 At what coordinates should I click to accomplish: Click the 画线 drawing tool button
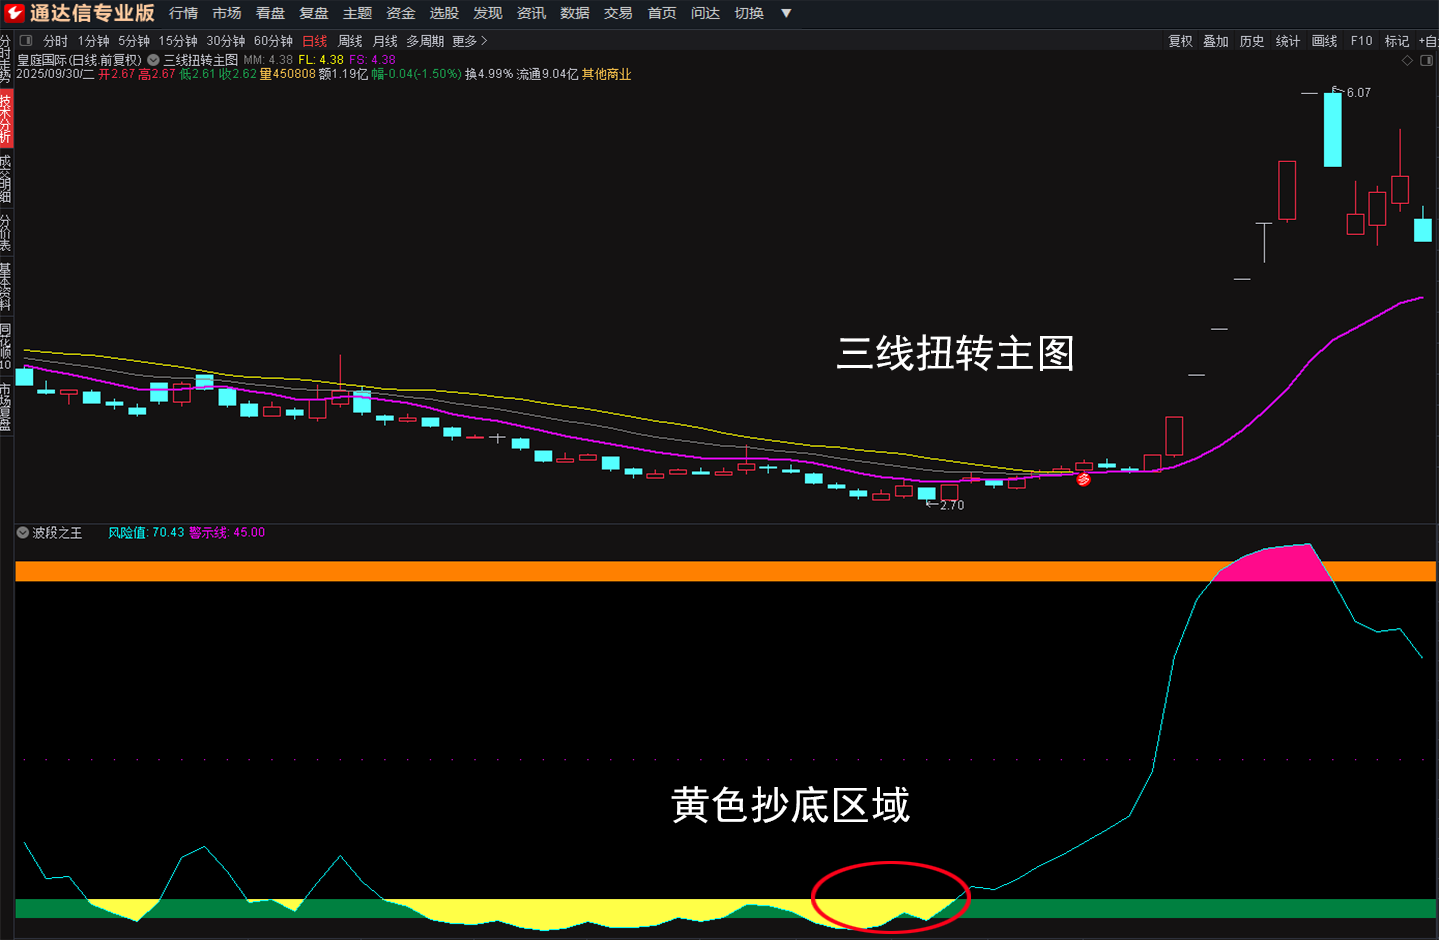tap(1324, 41)
